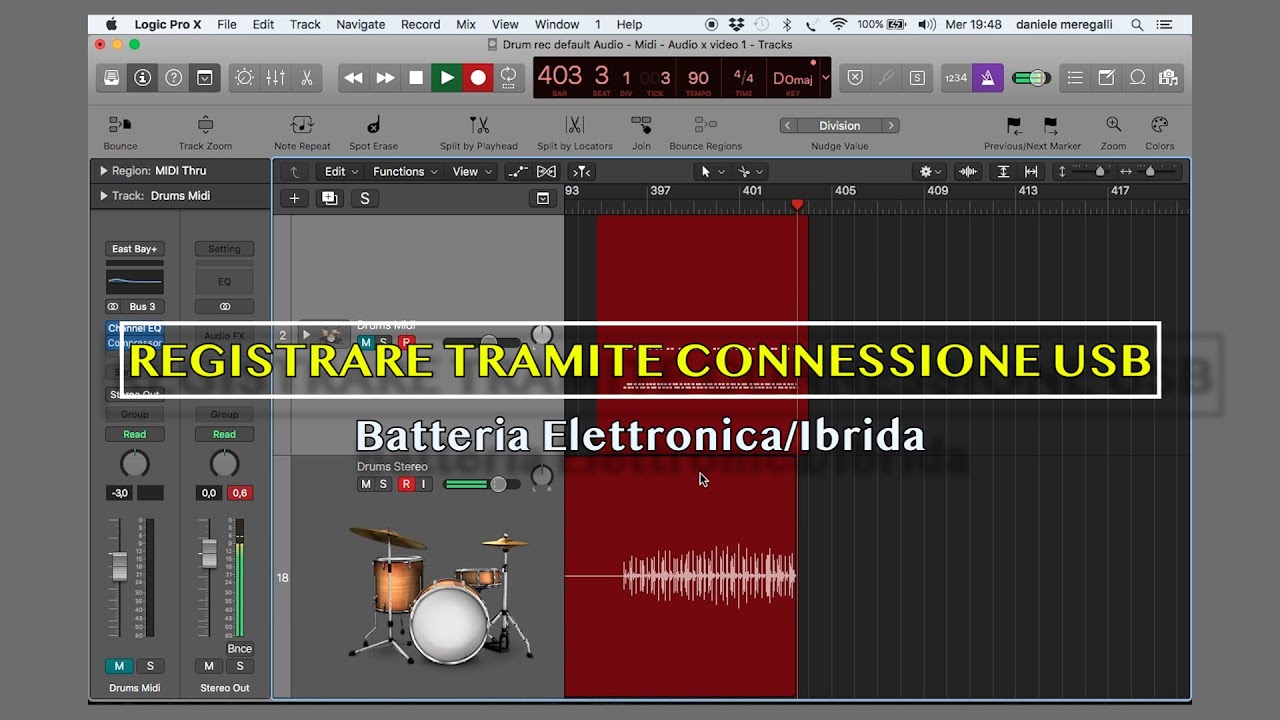Start playback with green Play button

point(447,77)
